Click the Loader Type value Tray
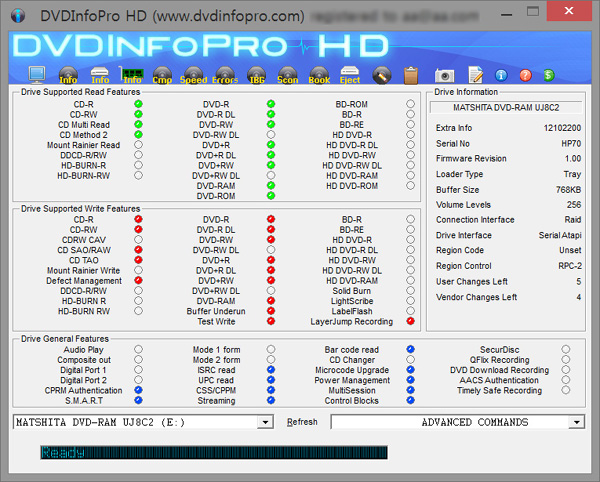The width and height of the screenshot is (600, 482). point(572,174)
